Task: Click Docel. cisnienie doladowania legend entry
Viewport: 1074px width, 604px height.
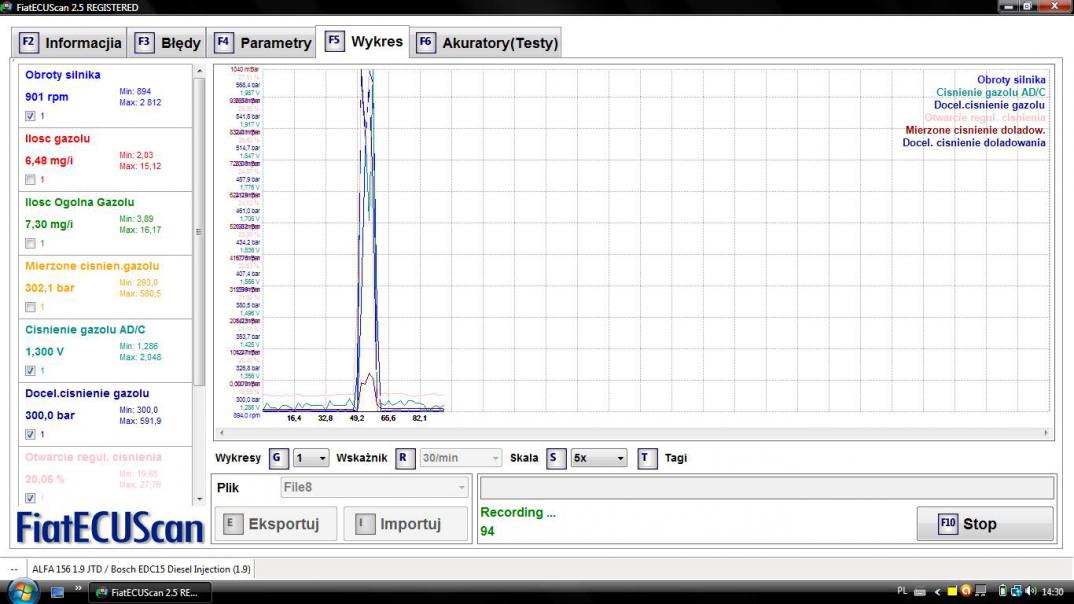Action: click(974, 143)
